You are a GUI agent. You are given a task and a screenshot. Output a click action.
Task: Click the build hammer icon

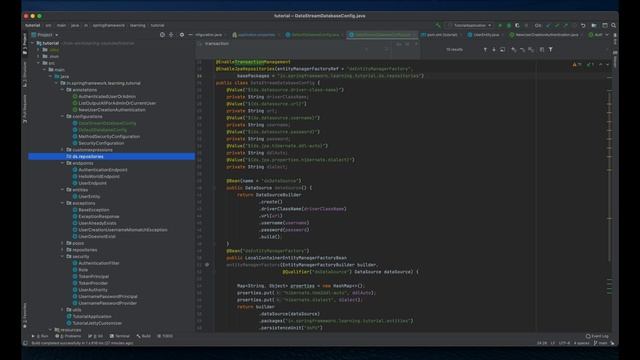pos(438,25)
